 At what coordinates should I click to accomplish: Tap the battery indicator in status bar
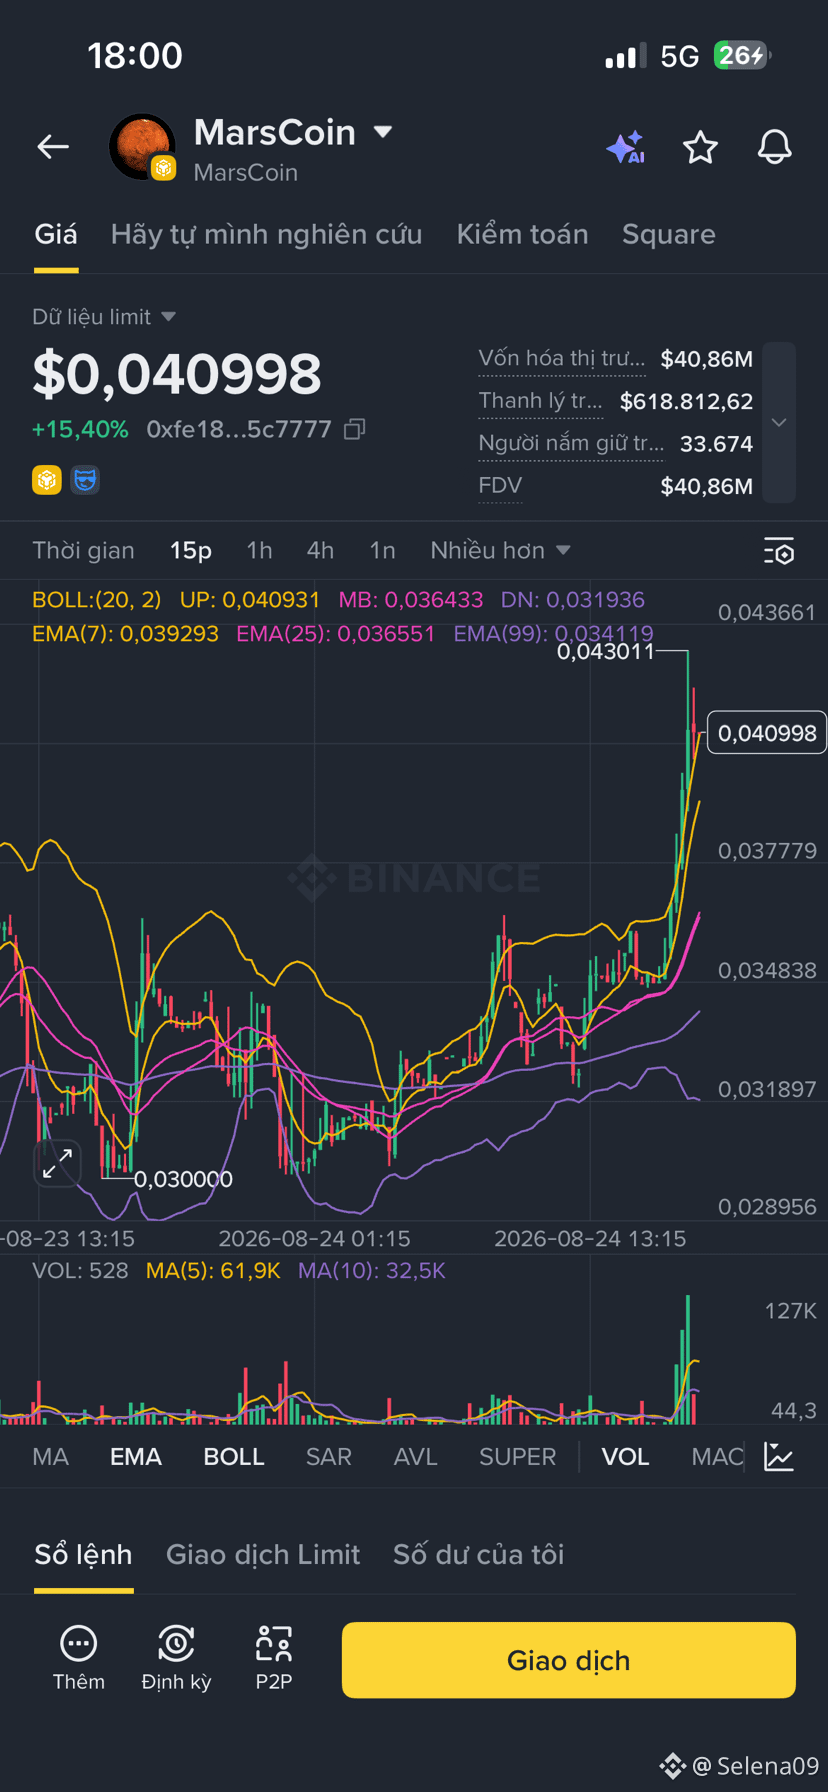pos(742,55)
